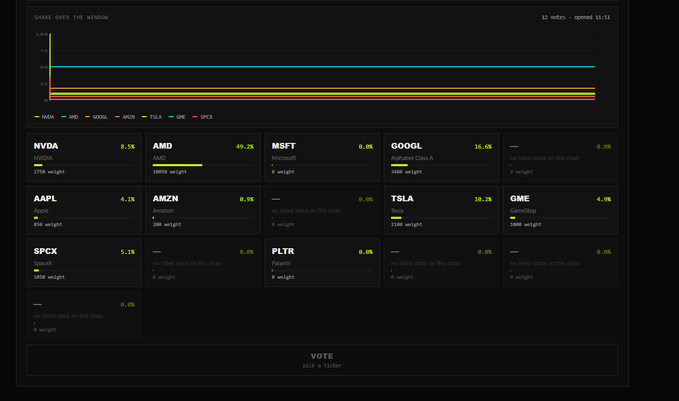Click the 8.5% share on NVDA
The height and width of the screenshot is (401, 679).
coord(127,147)
